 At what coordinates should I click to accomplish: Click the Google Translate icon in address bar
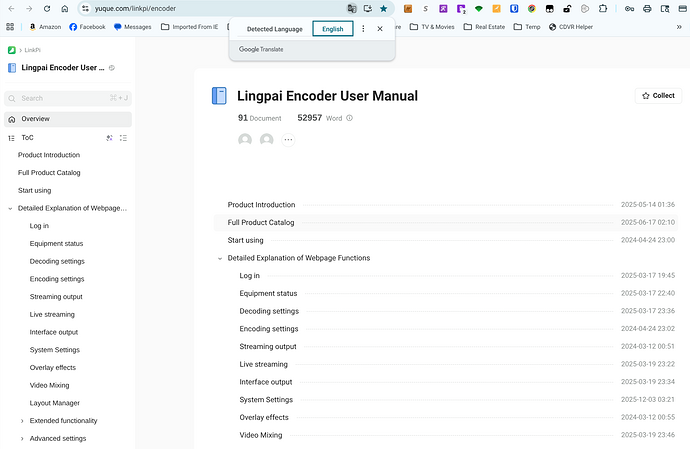click(352, 8)
